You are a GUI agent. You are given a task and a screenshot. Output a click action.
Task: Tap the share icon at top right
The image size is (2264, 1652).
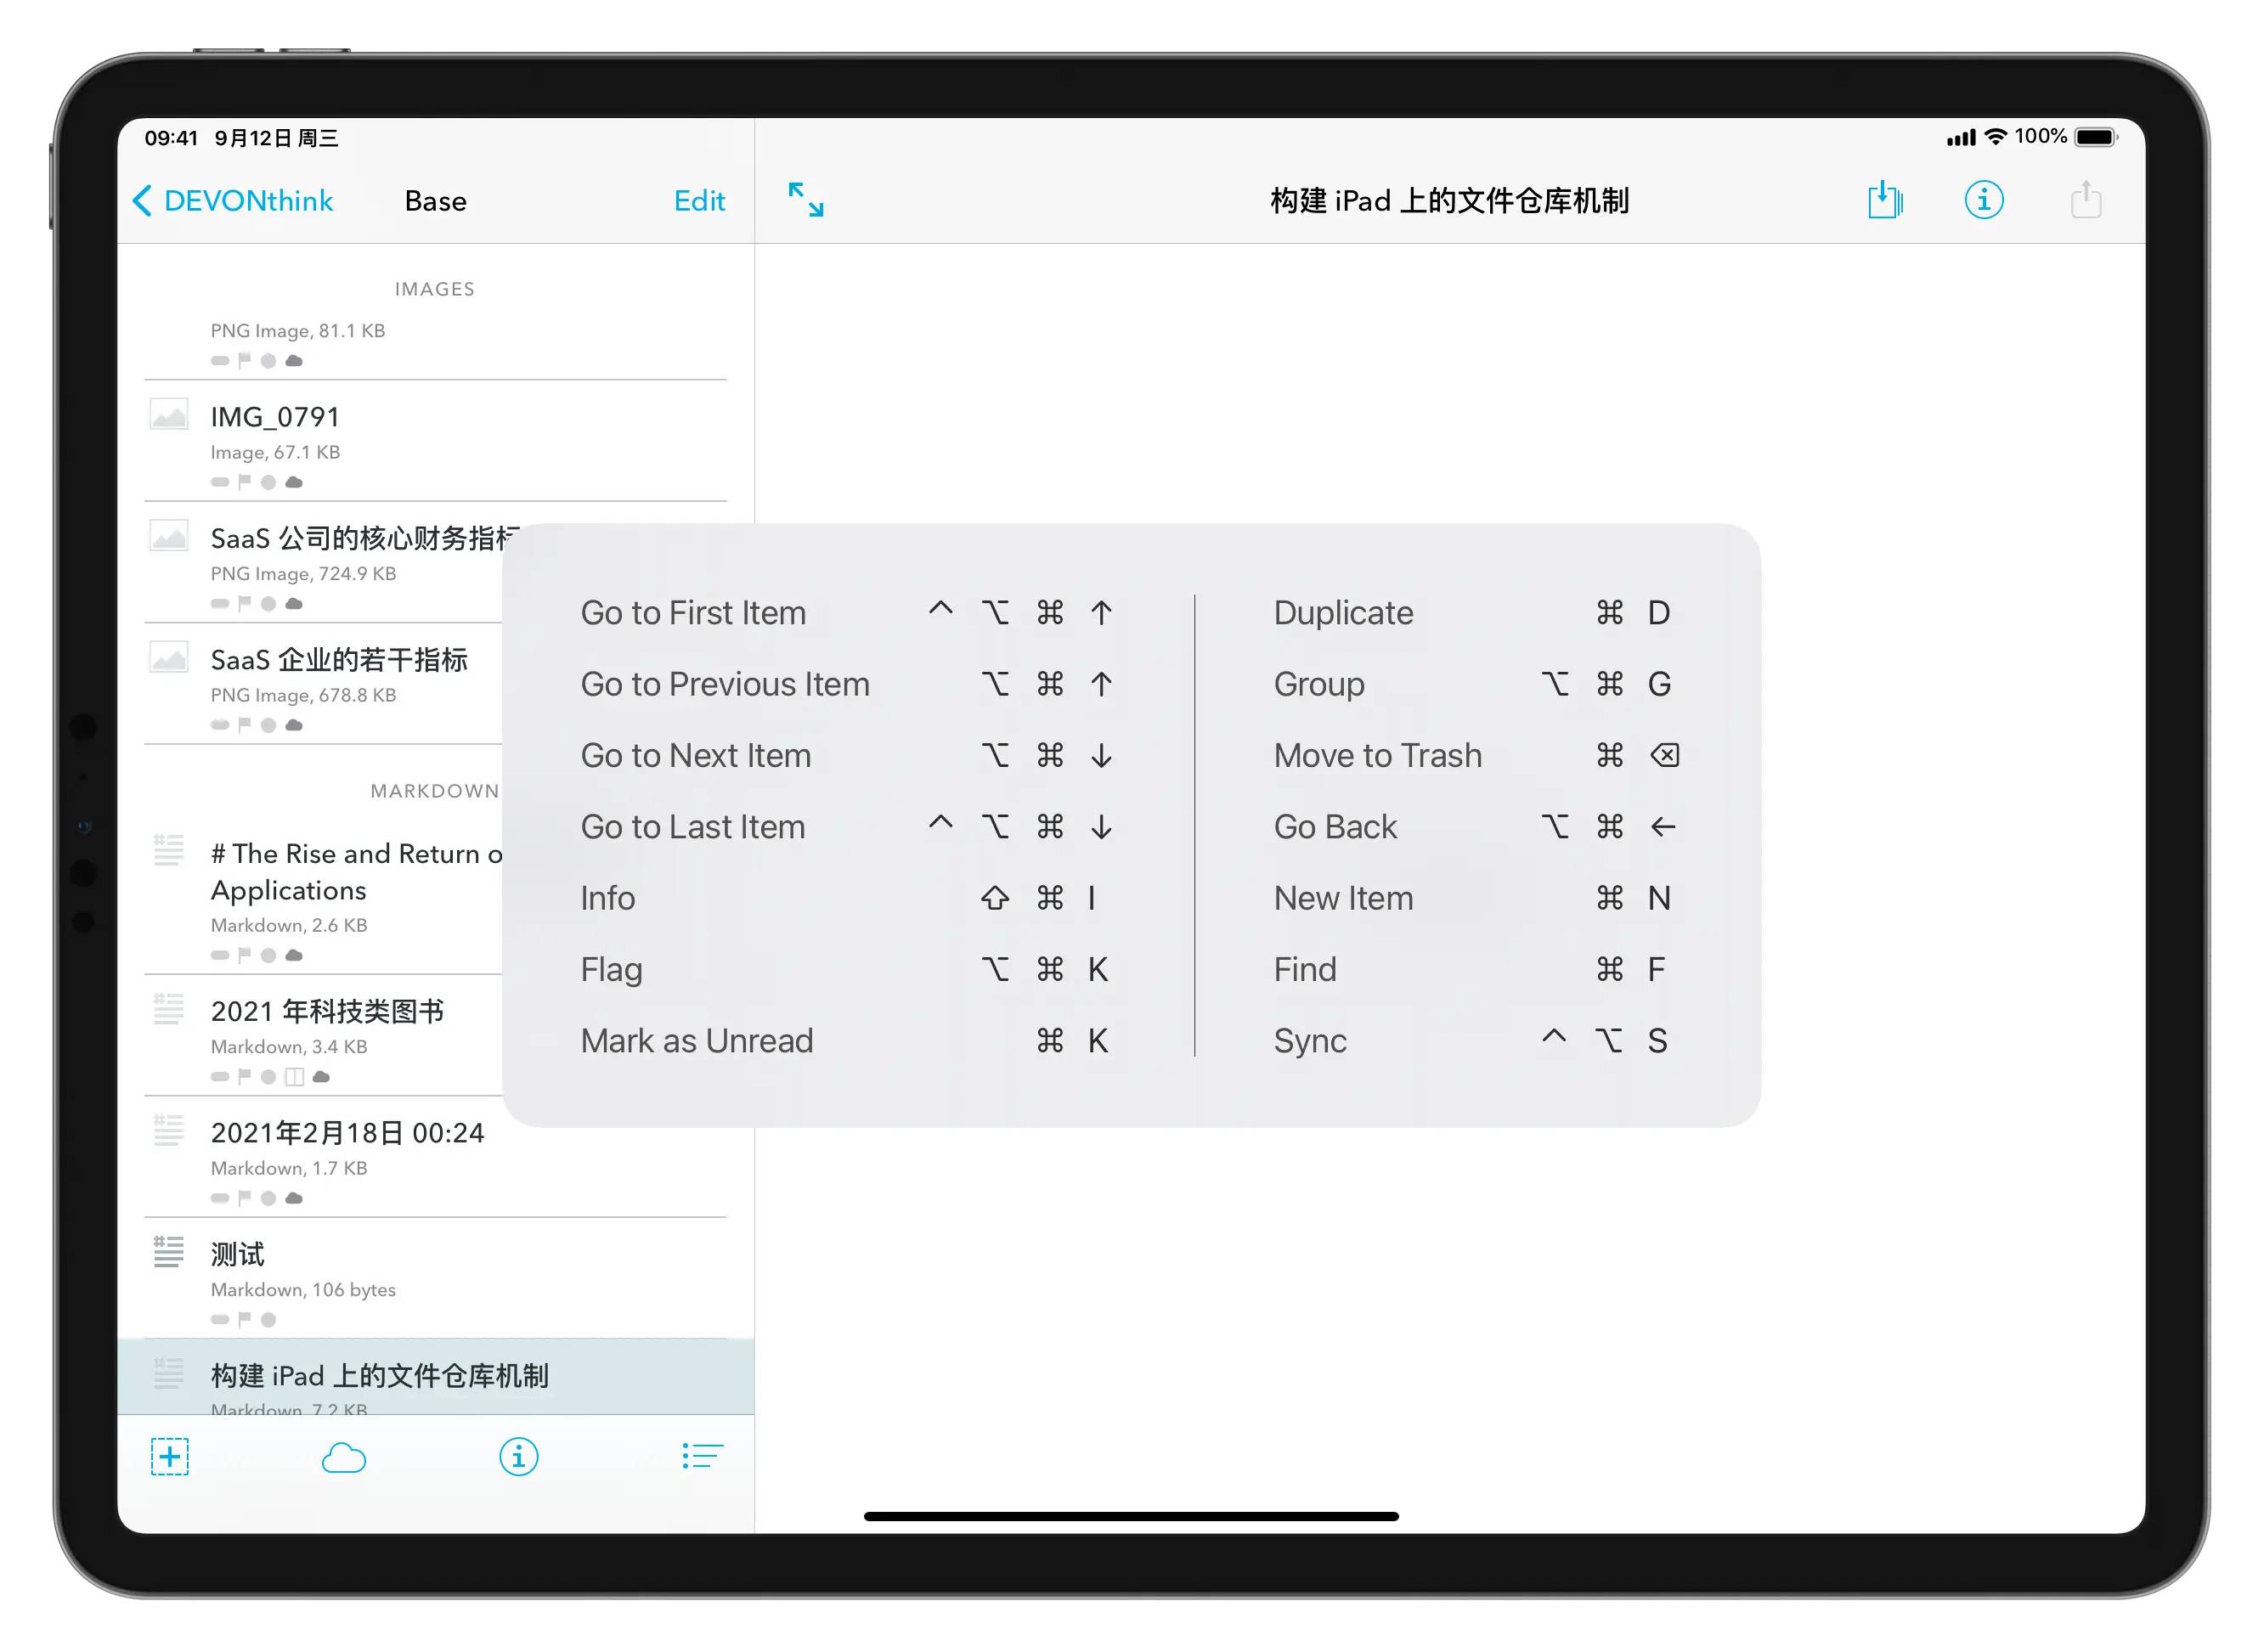2085,200
